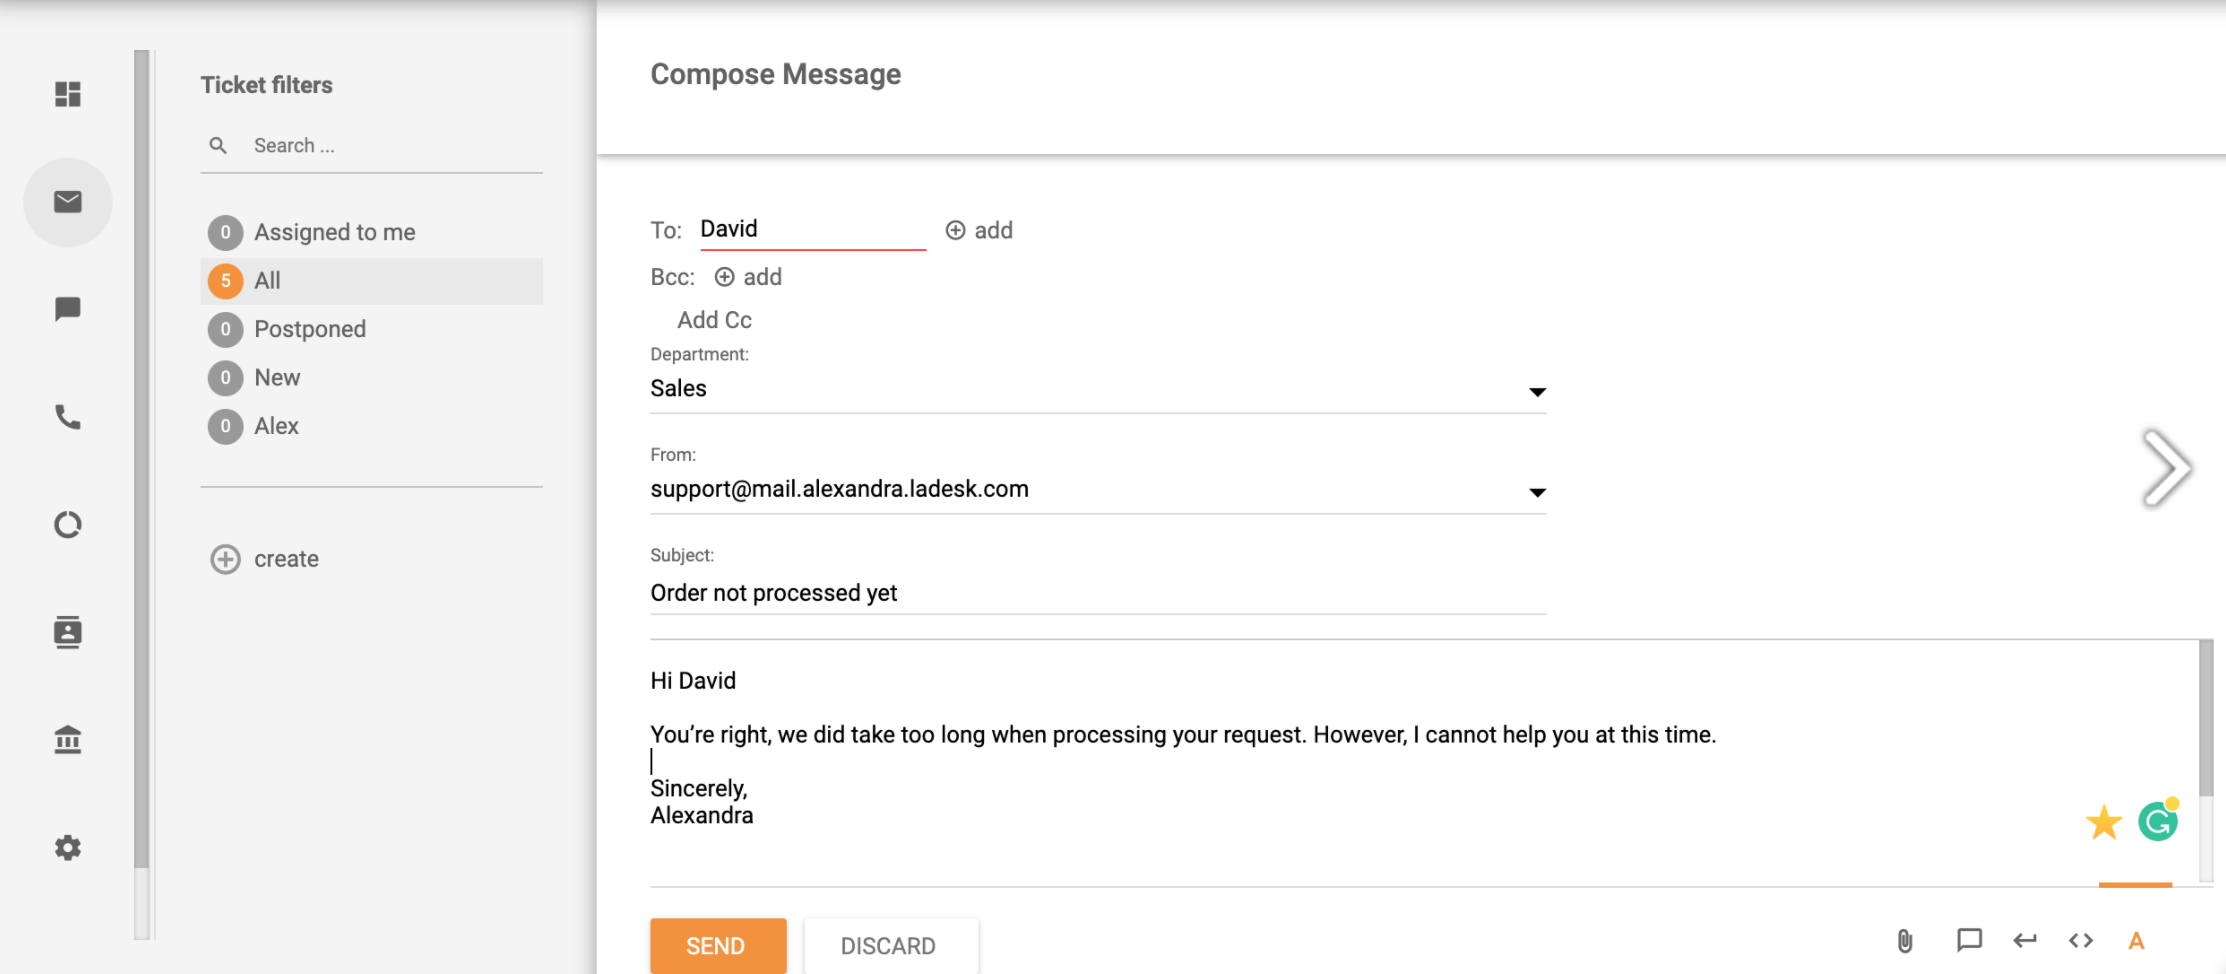Open the attach file paperclip icon
Viewport: 2226px width, 974px height.
coord(1904,941)
